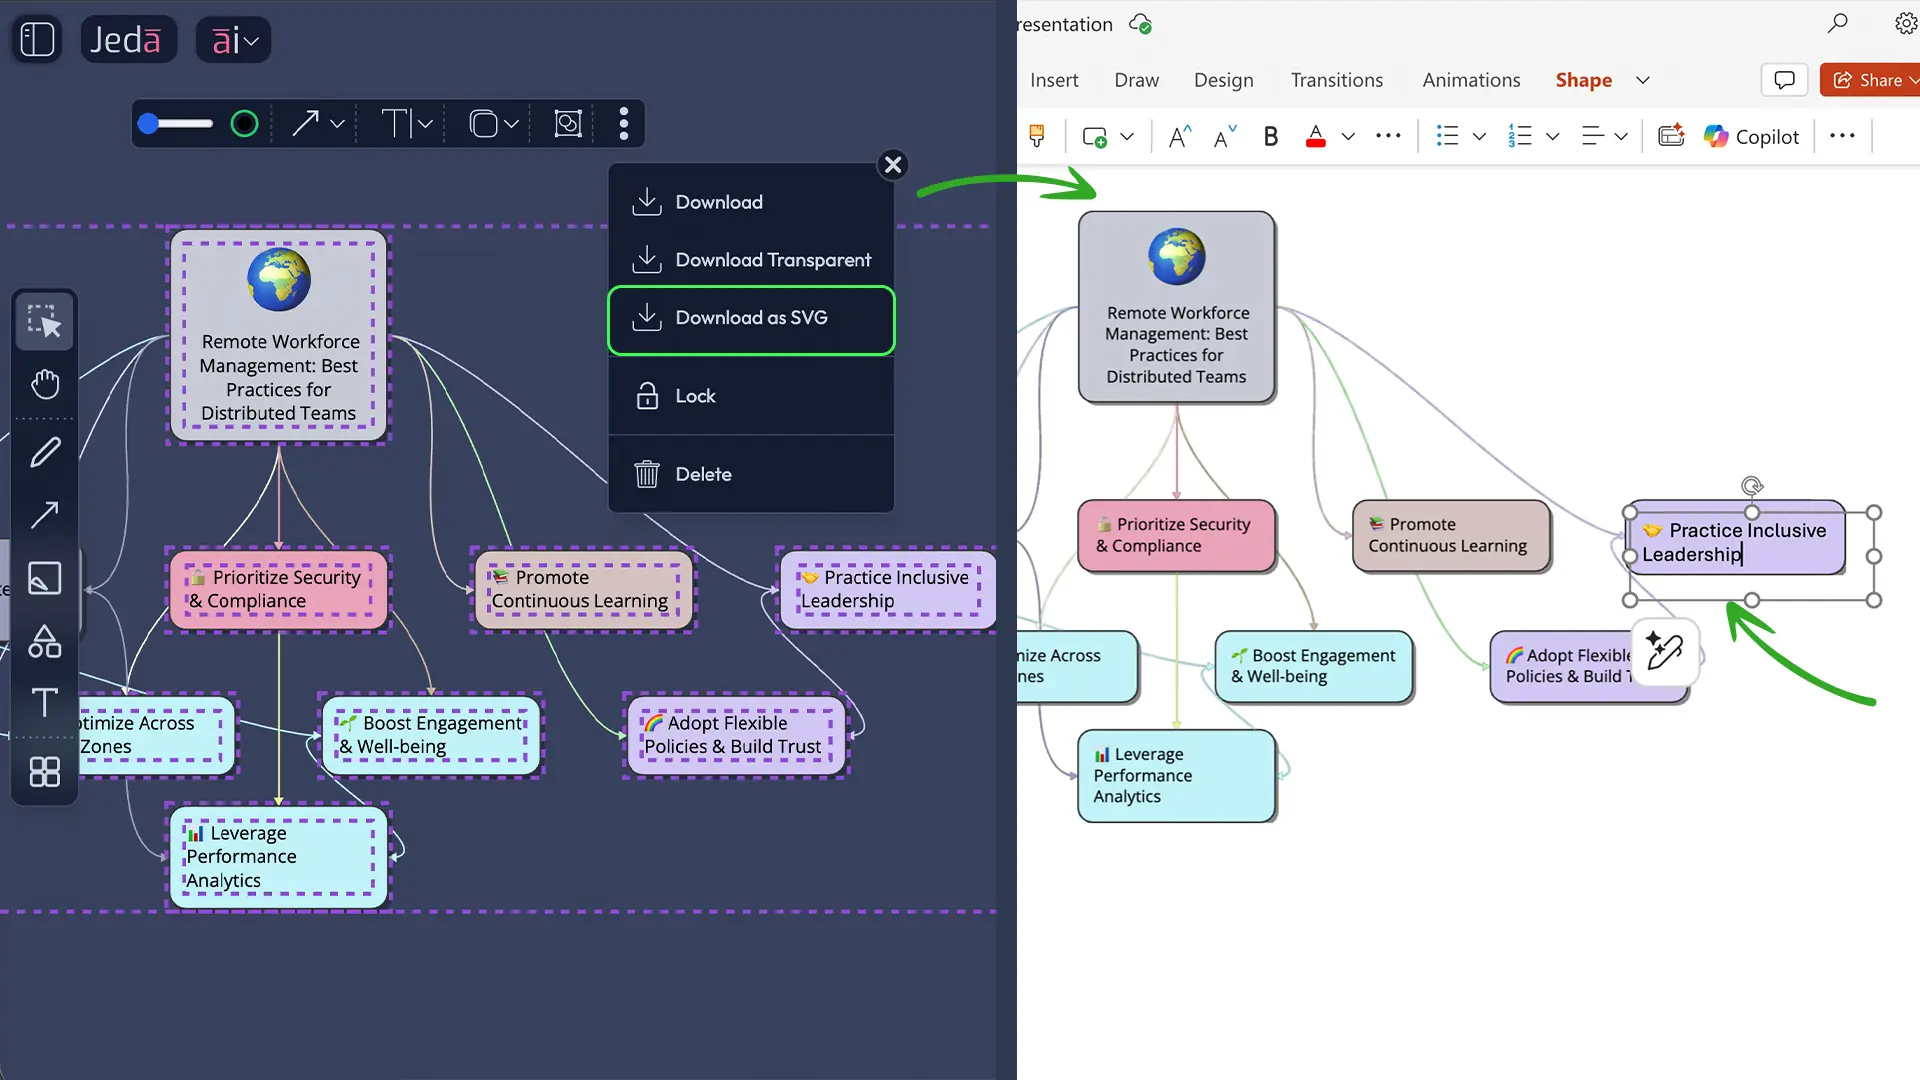Switch to the Transitions tab
Viewport: 1920px width, 1080px height.
coord(1336,80)
